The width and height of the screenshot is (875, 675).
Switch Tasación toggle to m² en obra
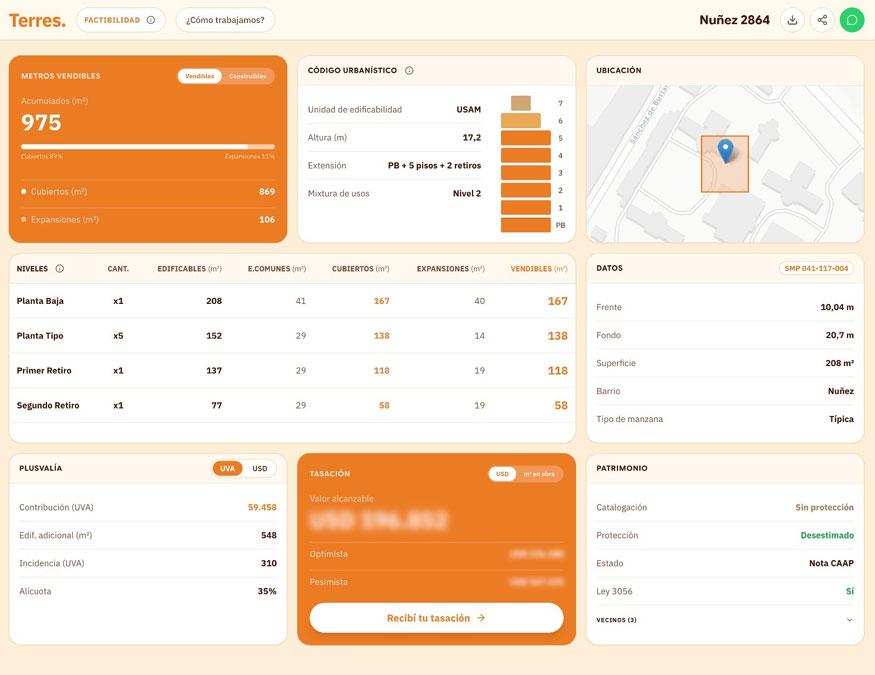click(540, 474)
